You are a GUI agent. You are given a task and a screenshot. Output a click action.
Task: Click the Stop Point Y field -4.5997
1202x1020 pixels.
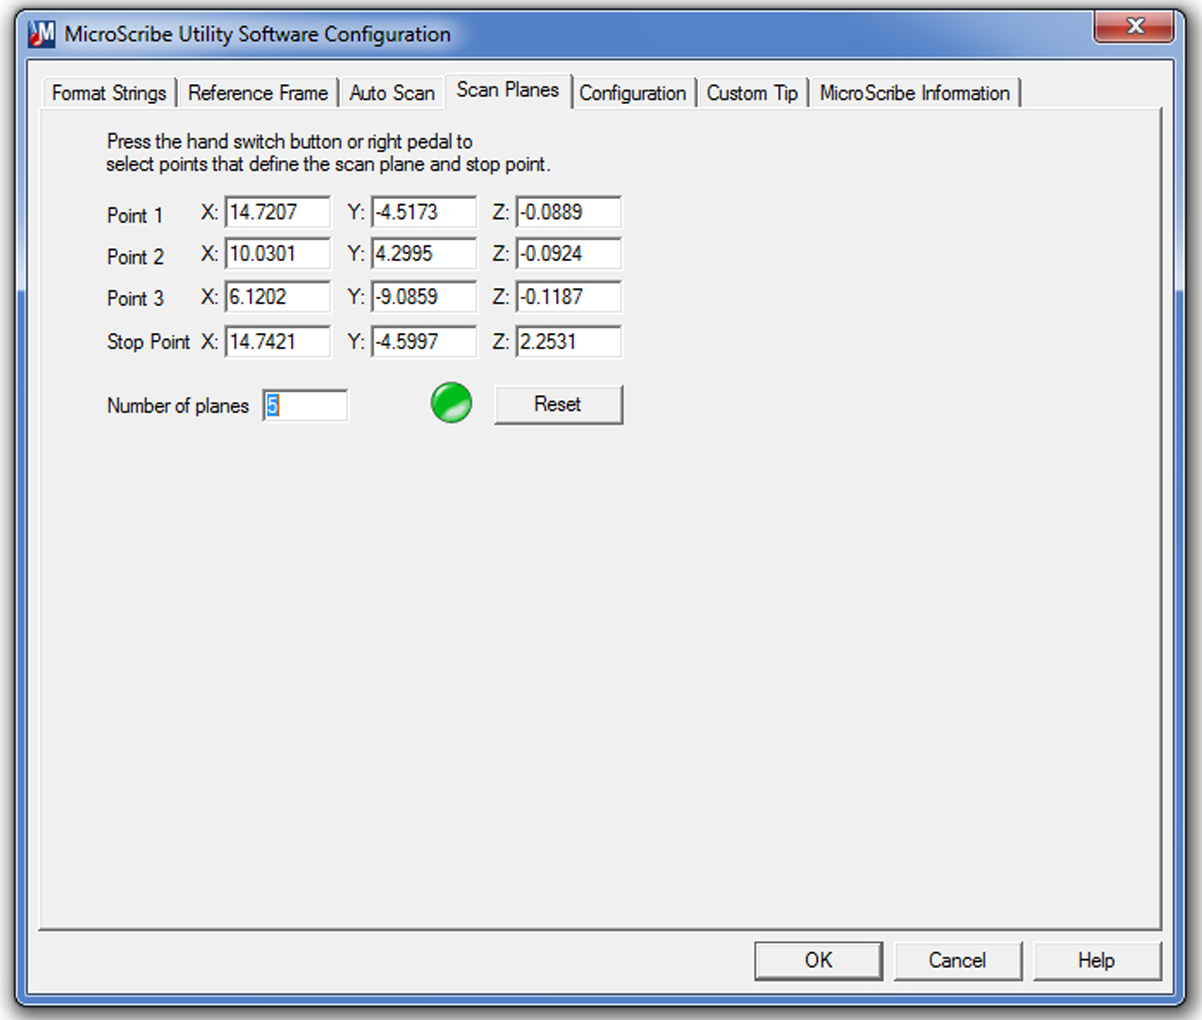(x=424, y=341)
